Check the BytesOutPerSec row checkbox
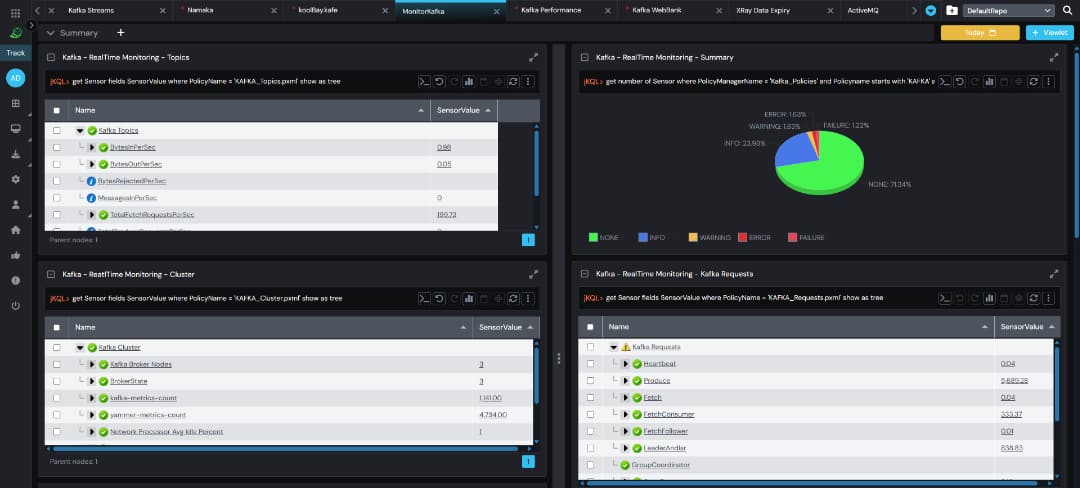Viewport: 1080px width, 488px height. [56, 164]
